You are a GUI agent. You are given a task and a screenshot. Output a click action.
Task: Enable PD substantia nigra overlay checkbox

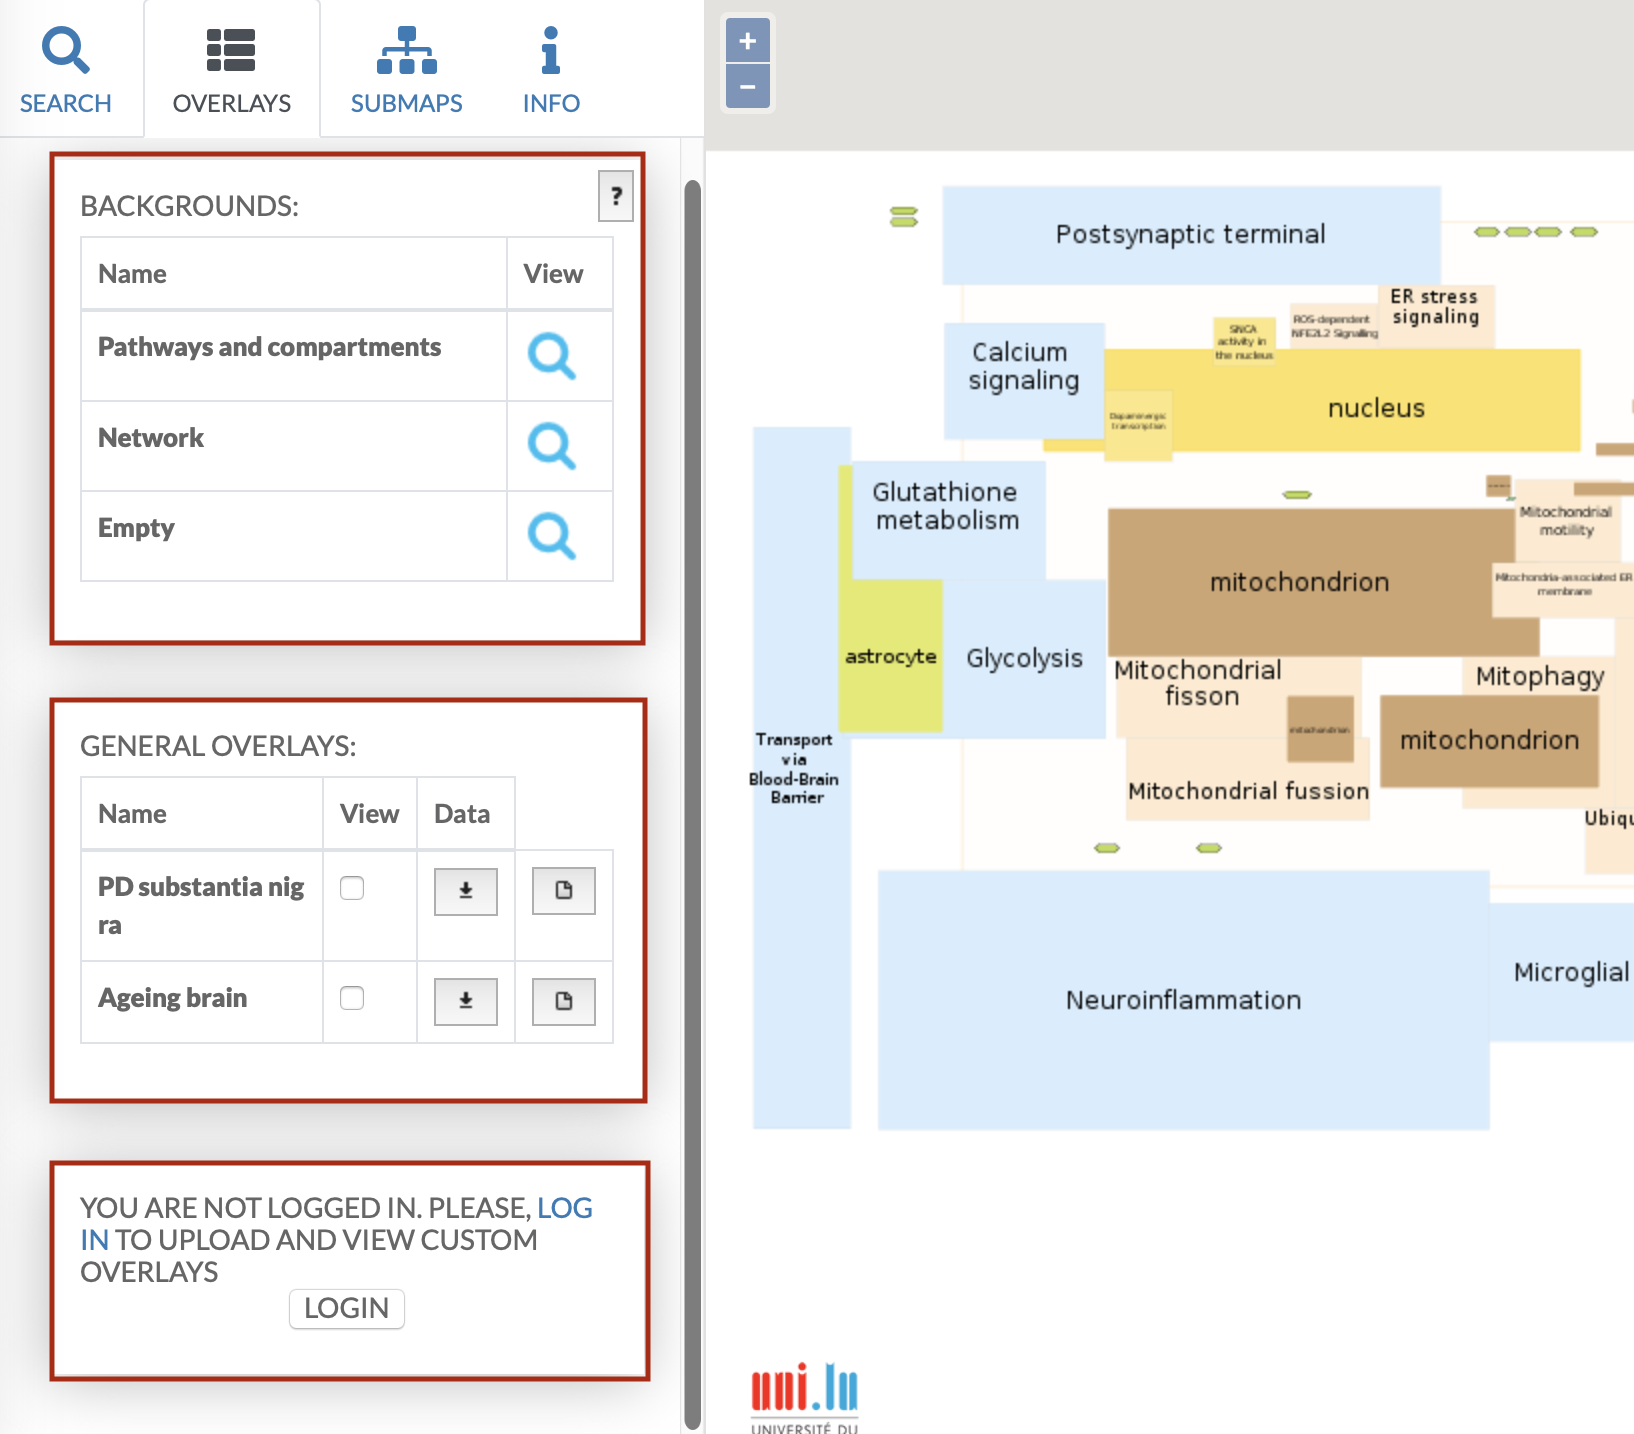352,888
